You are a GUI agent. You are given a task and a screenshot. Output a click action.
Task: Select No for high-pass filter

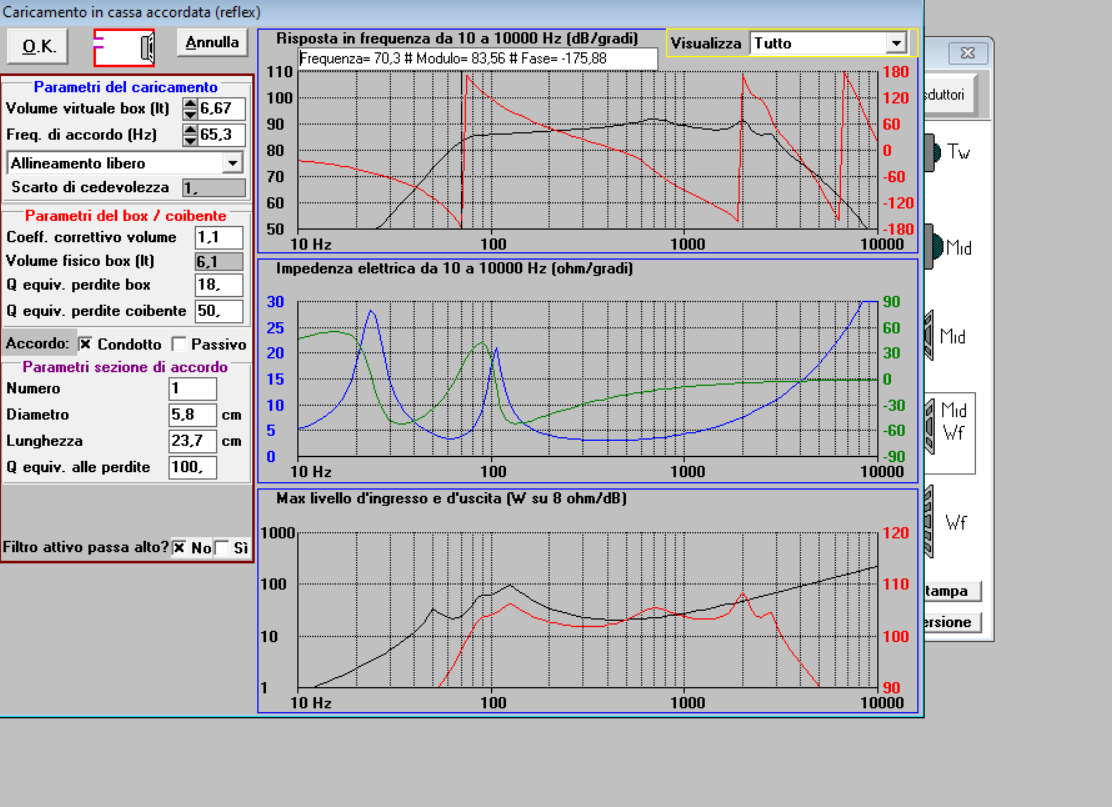click(x=179, y=547)
